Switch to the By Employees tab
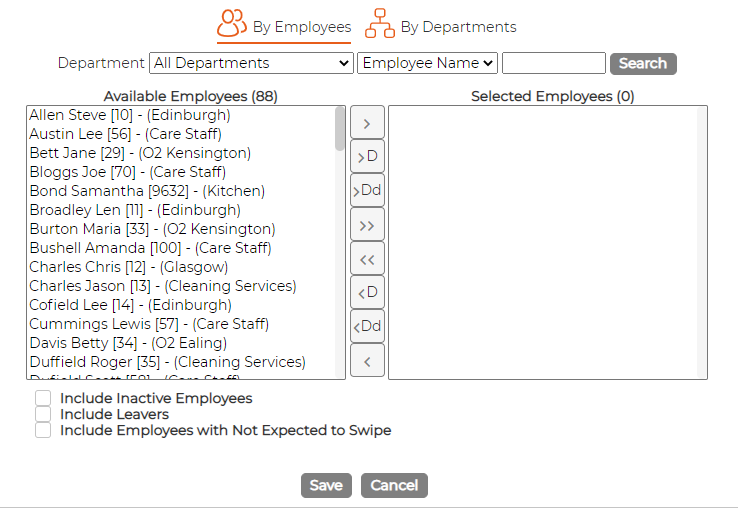Image resolution: width=738 pixels, height=508 pixels. 284,26
